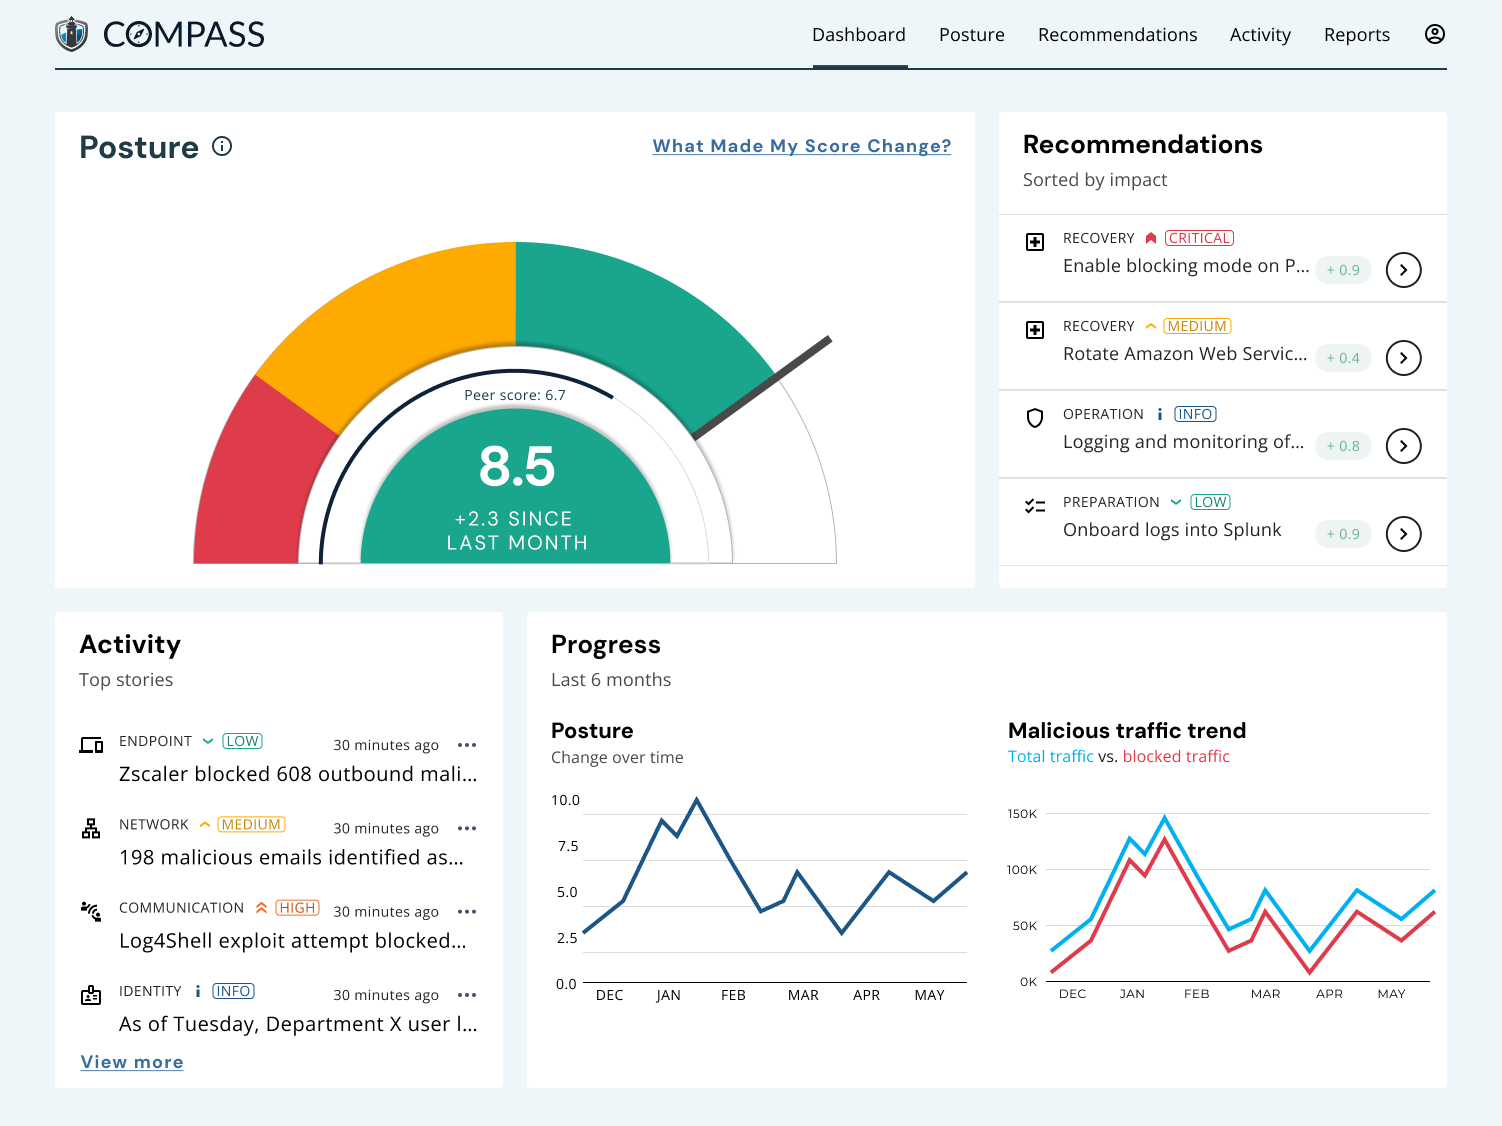This screenshot has height=1126, width=1502.
Task: Open the Rotate Amazon Web Services arrow
Action: coord(1403,358)
